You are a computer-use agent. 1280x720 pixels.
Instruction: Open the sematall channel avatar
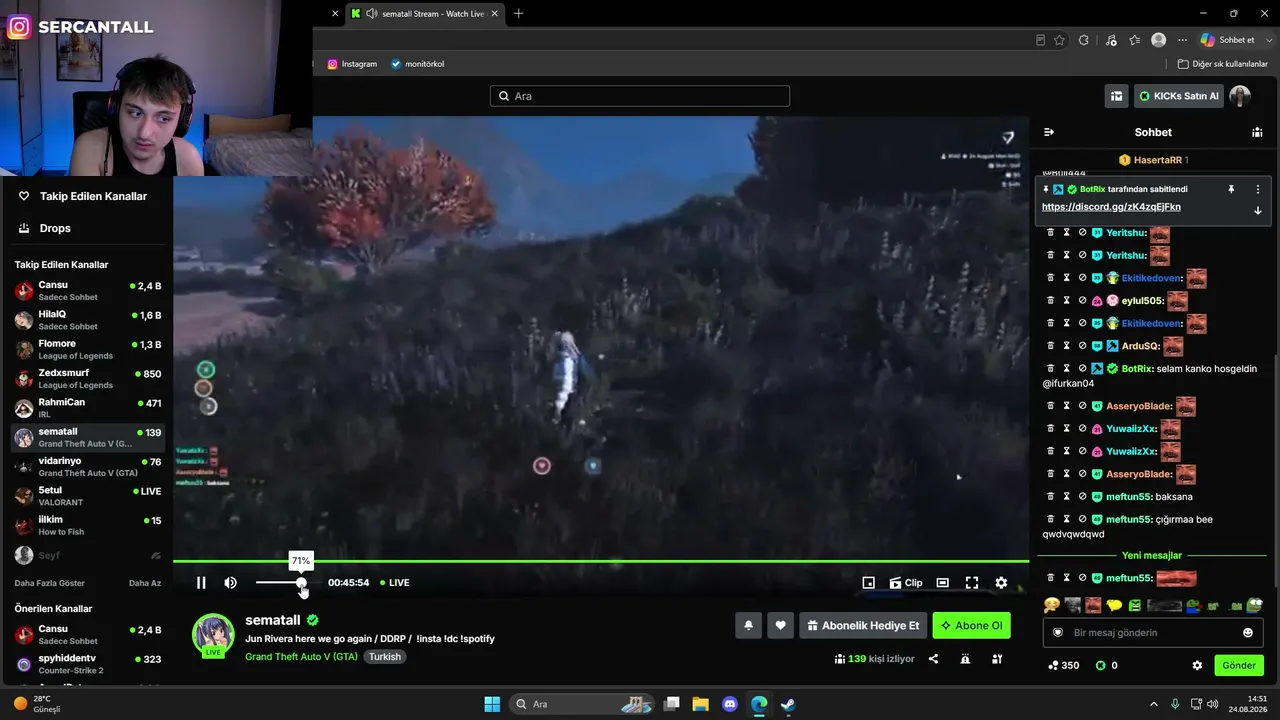(213, 634)
